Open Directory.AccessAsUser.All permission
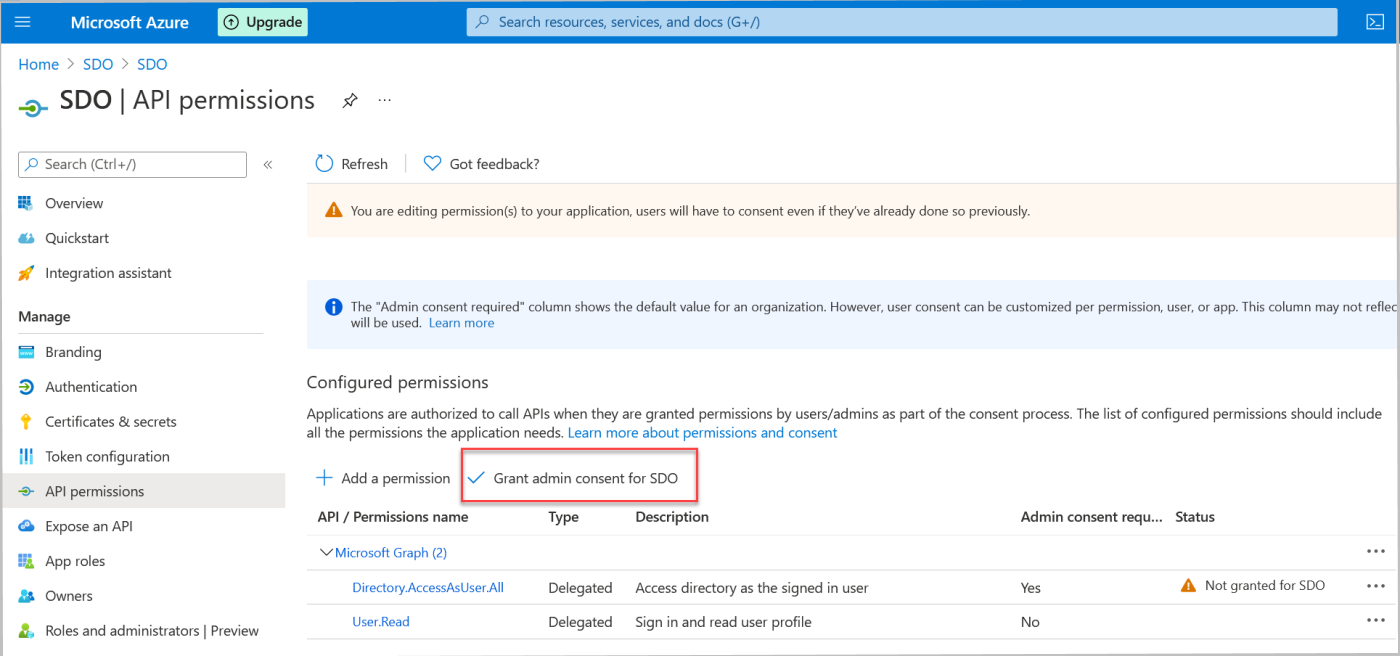This screenshot has width=1400, height=656. click(428, 587)
